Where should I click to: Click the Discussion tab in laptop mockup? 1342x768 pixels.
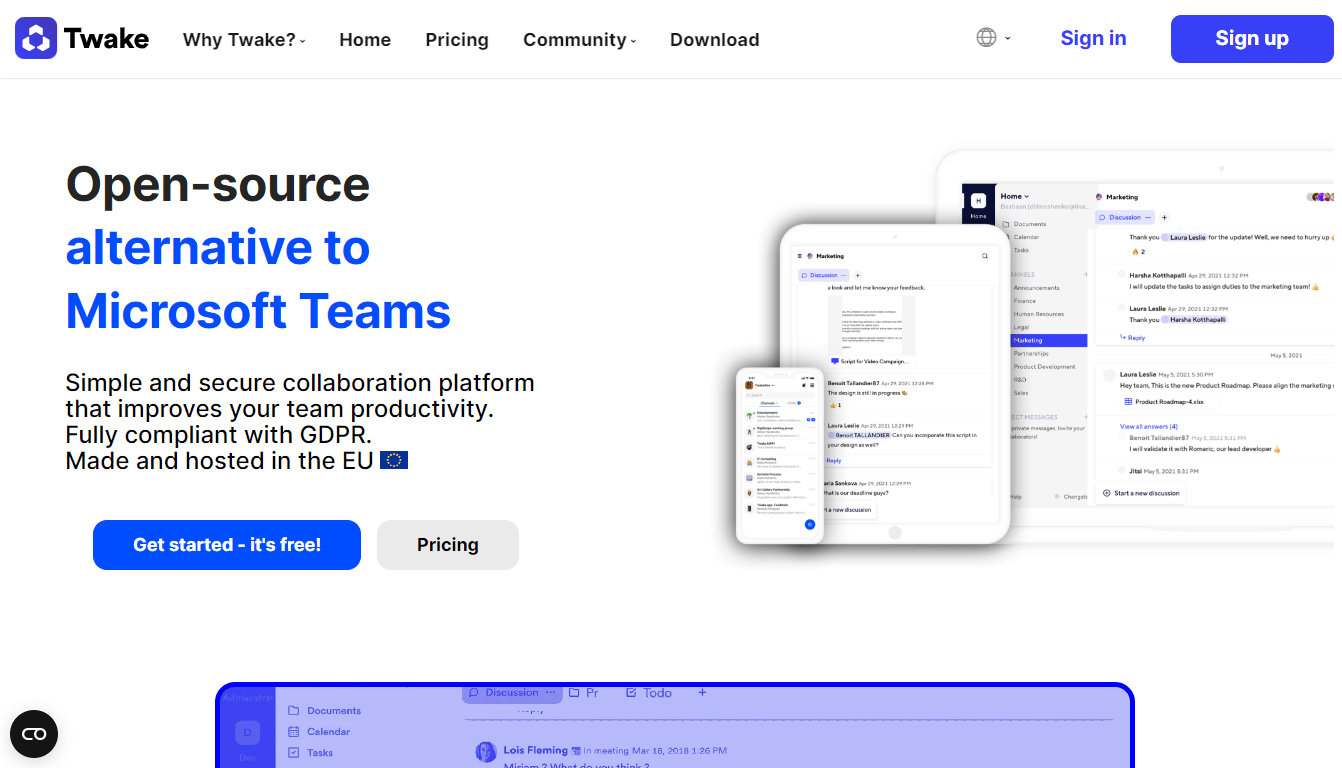tap(1126, 217)
